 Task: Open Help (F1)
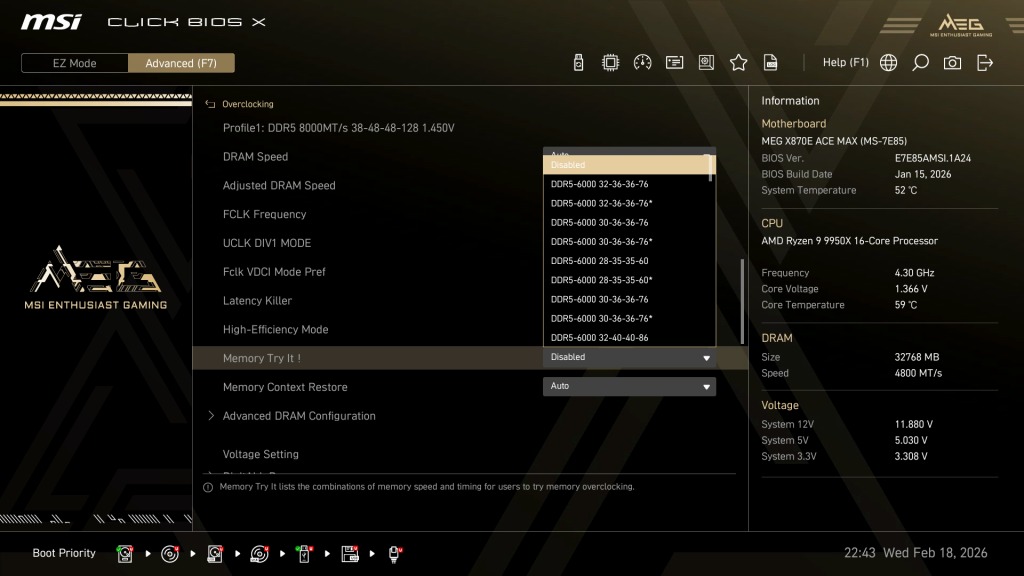(845, 63)
